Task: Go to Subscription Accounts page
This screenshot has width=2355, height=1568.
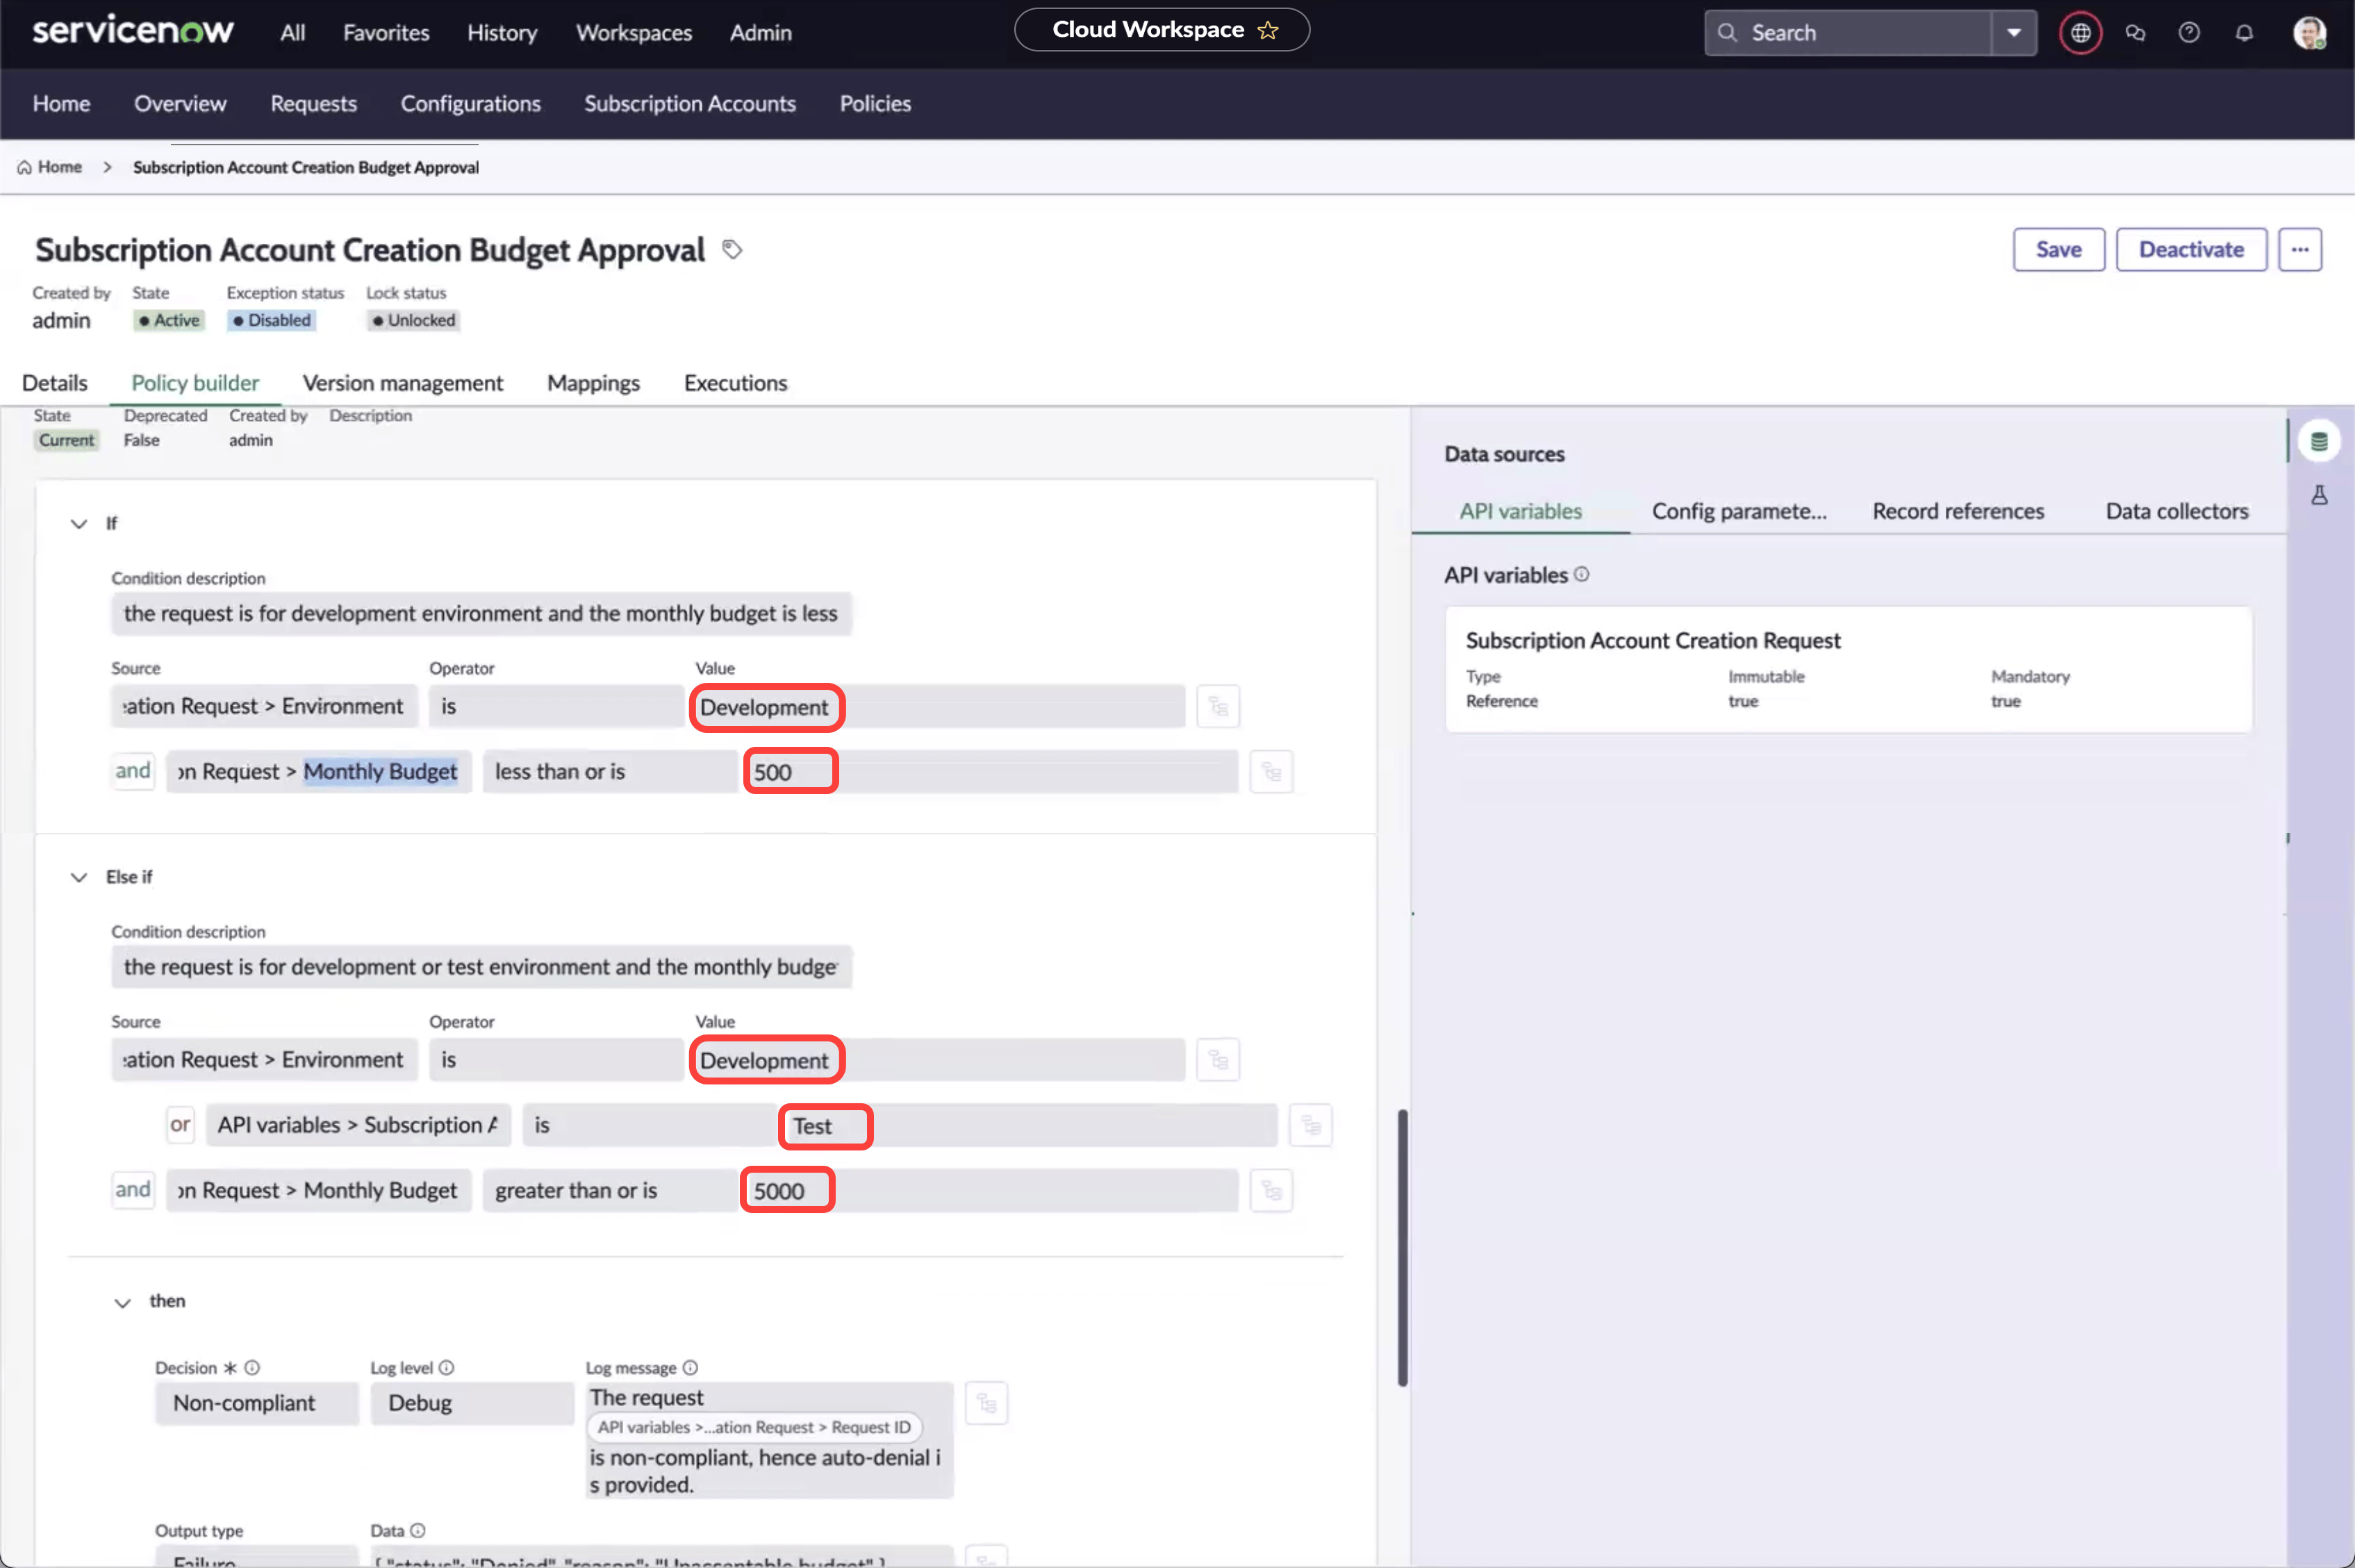Action: click(690, 104)
